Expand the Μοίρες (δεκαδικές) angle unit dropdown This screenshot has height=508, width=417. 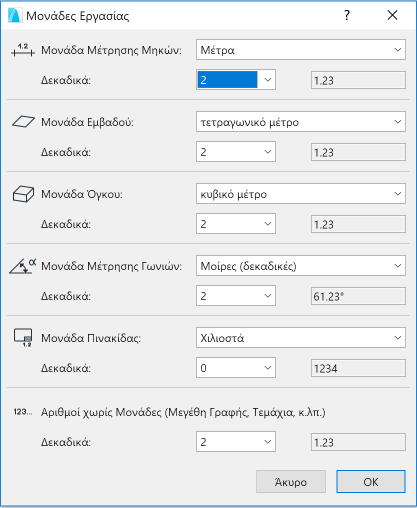301,266
